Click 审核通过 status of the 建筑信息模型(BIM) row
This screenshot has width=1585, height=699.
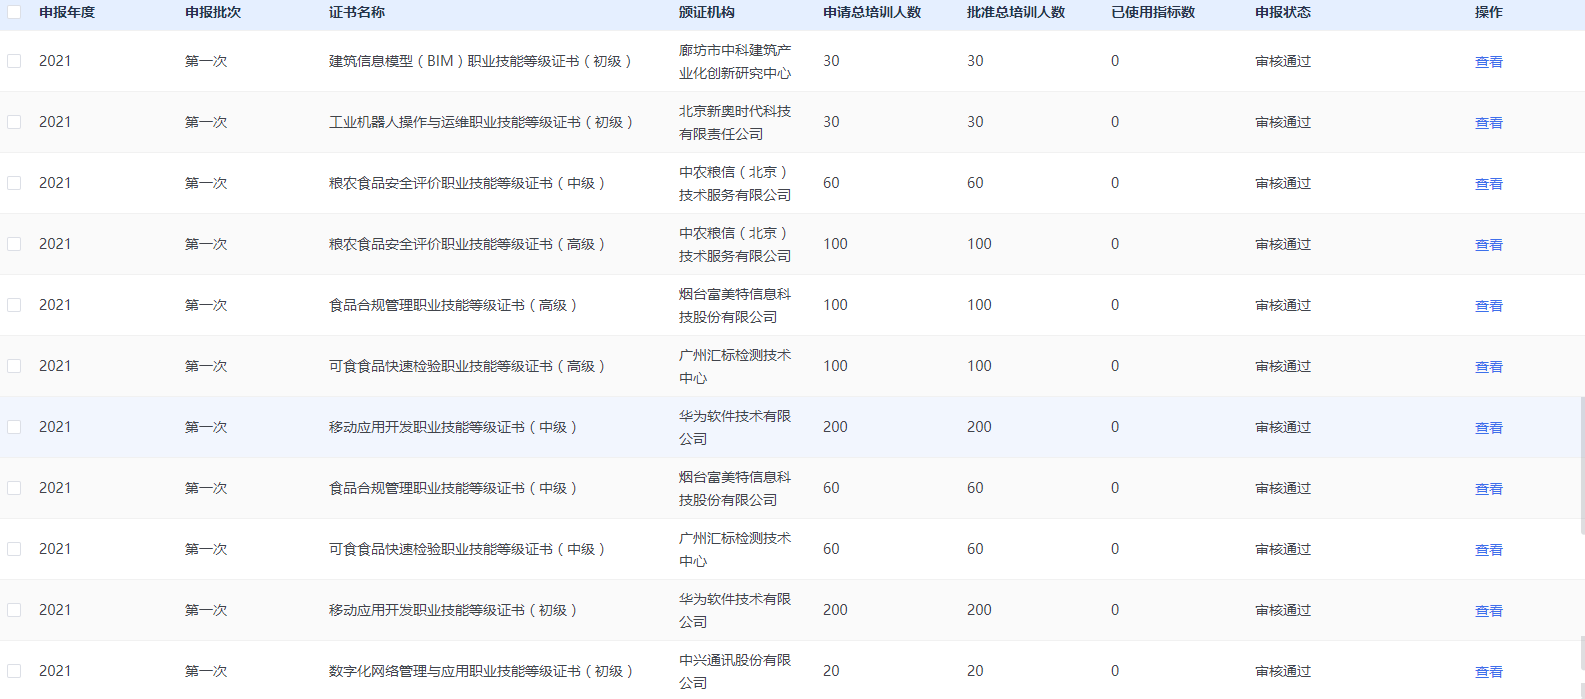[x=1283, y=61]
